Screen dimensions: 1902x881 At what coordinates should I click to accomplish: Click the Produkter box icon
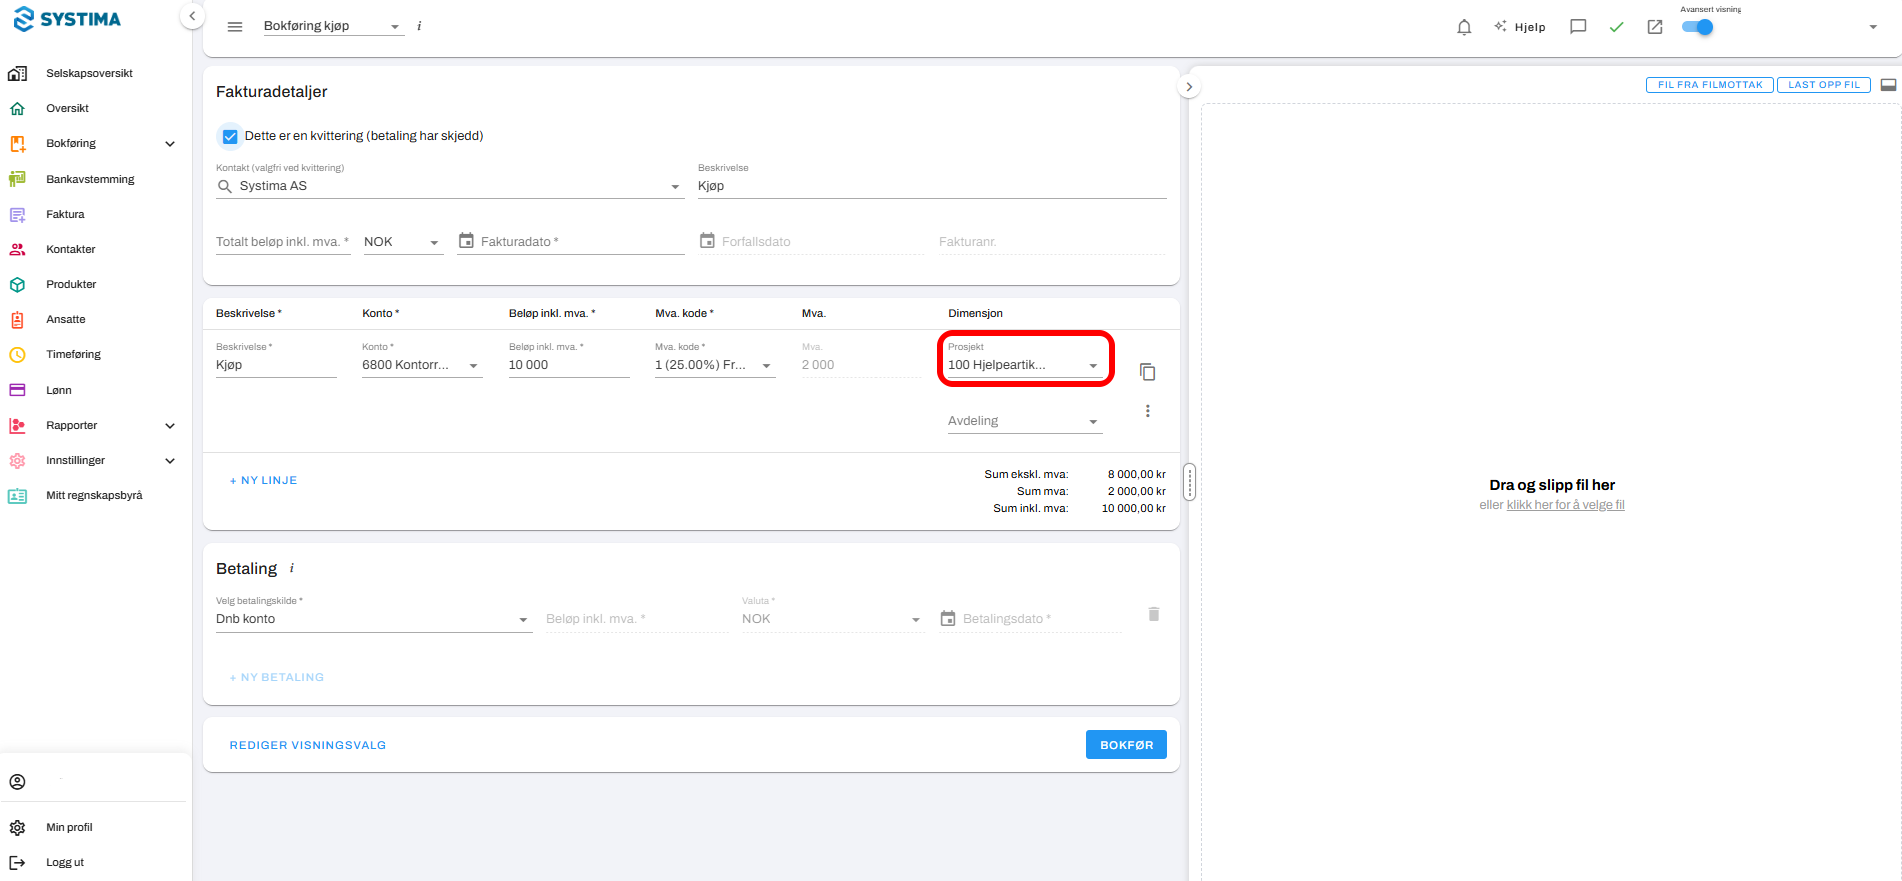tap(17, 284)
